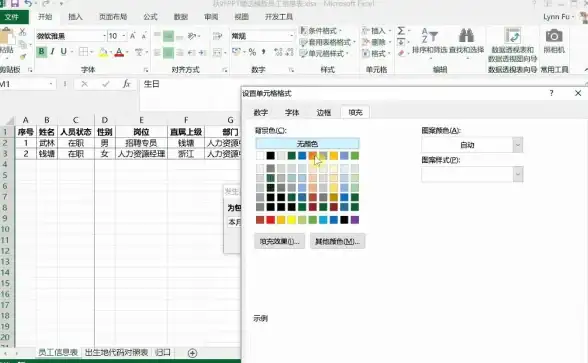
Task: Click the Merge and Center icon
Action: 218,52
